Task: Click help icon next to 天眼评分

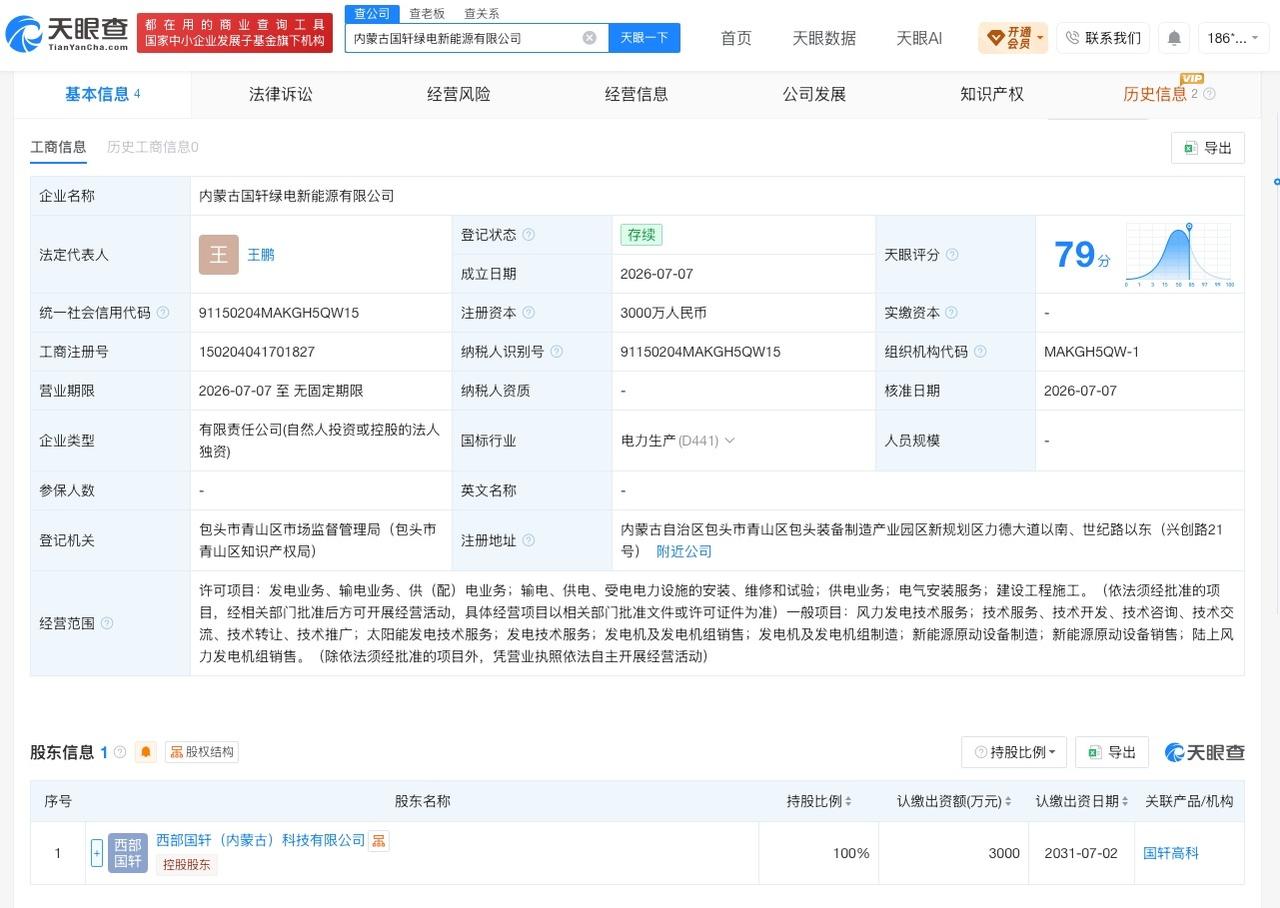Action: 952,255
